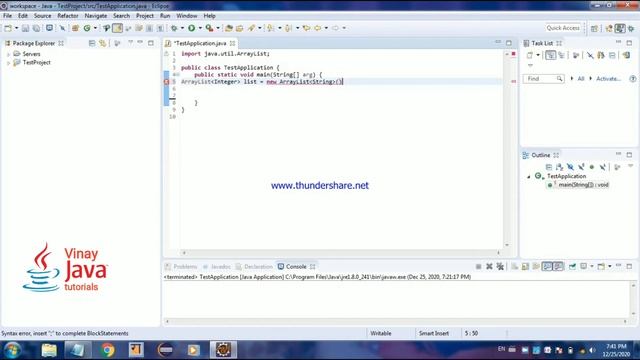This screenshot has width=640, height=360.
Task: Expand the TestProject tree node
Action: 9,63
